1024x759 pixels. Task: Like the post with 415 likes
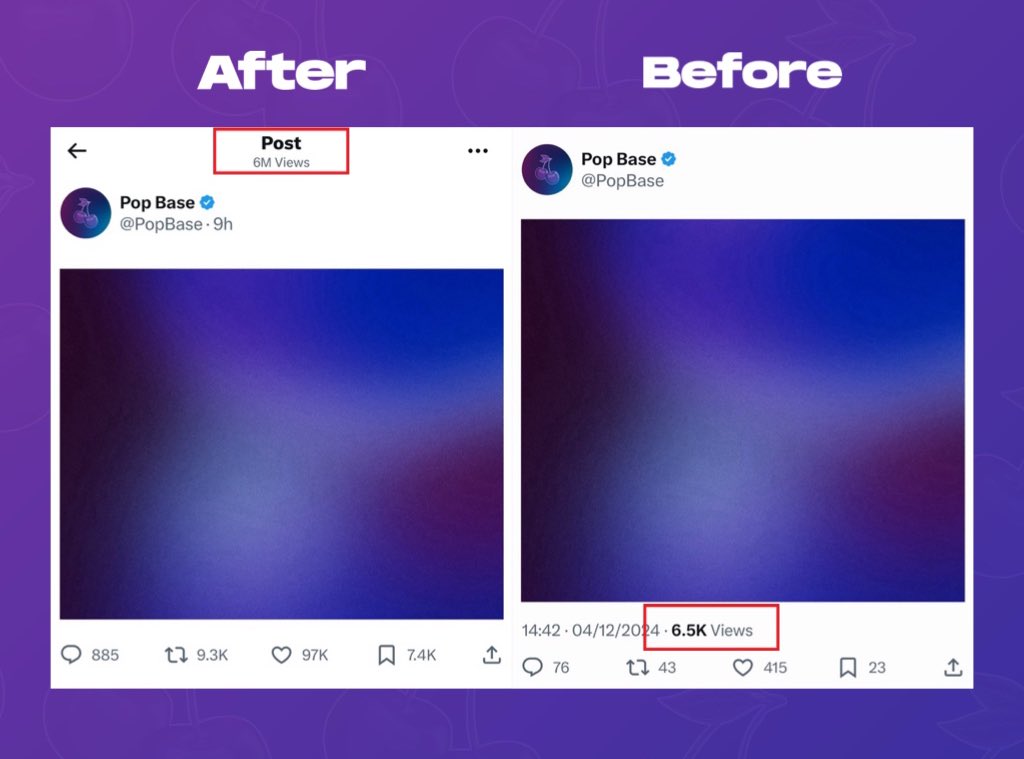(743, 667)
